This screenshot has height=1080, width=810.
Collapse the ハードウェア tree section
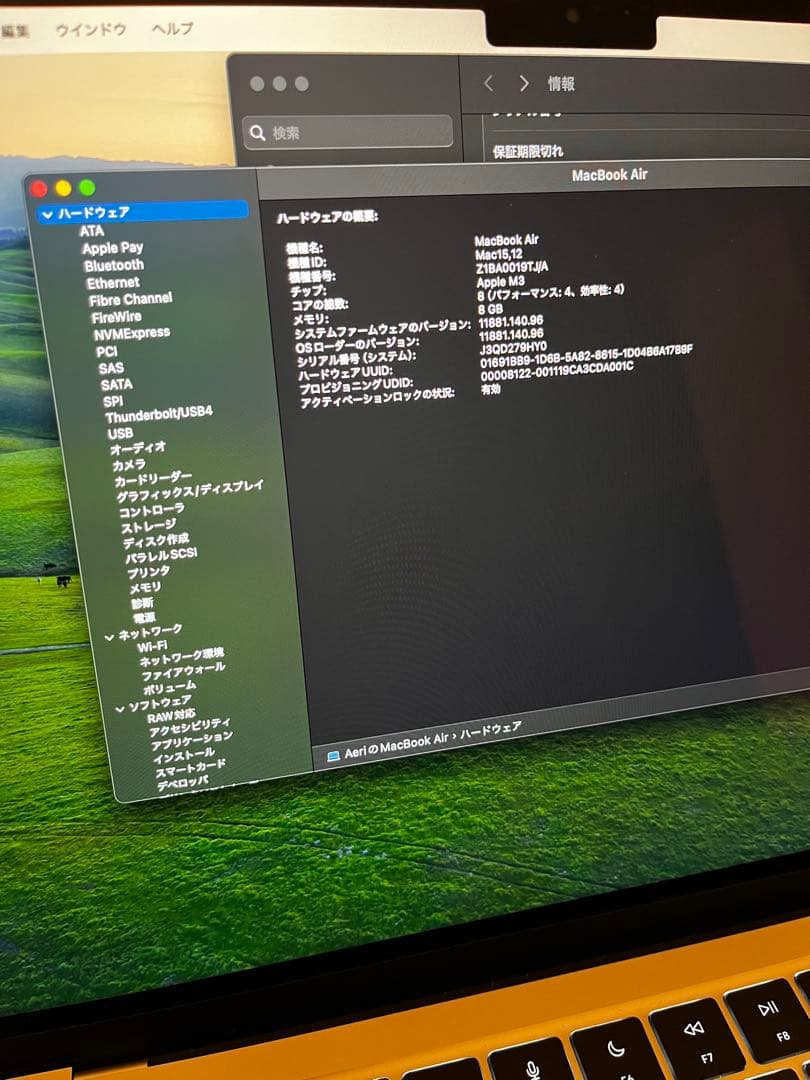point(46,214)
